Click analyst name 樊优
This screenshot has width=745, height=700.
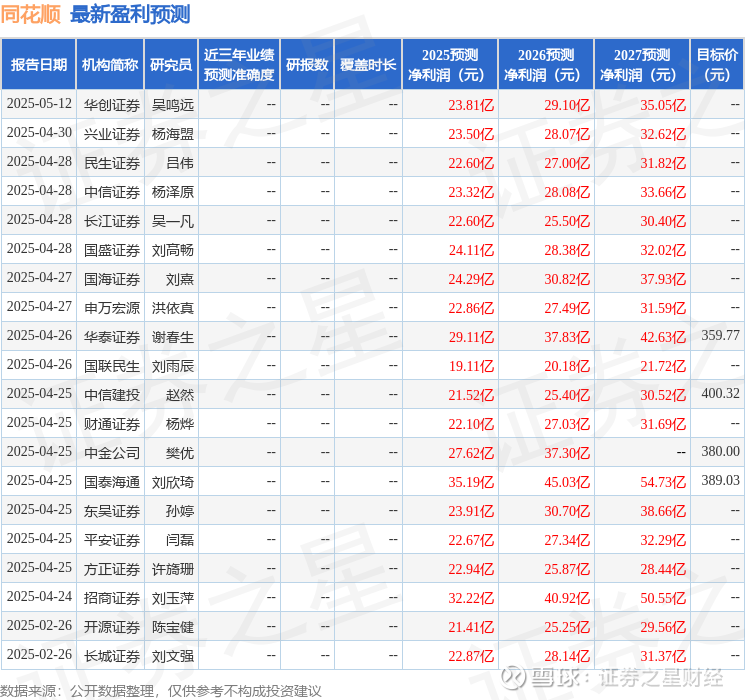(x=180, y=453)
